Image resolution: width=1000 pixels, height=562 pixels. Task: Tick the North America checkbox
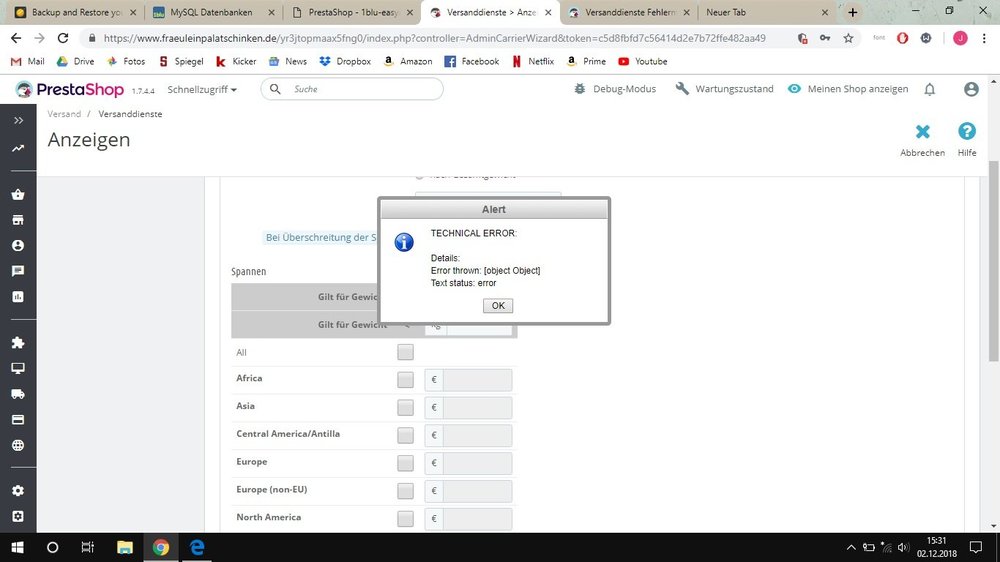(x=405, y=518)
